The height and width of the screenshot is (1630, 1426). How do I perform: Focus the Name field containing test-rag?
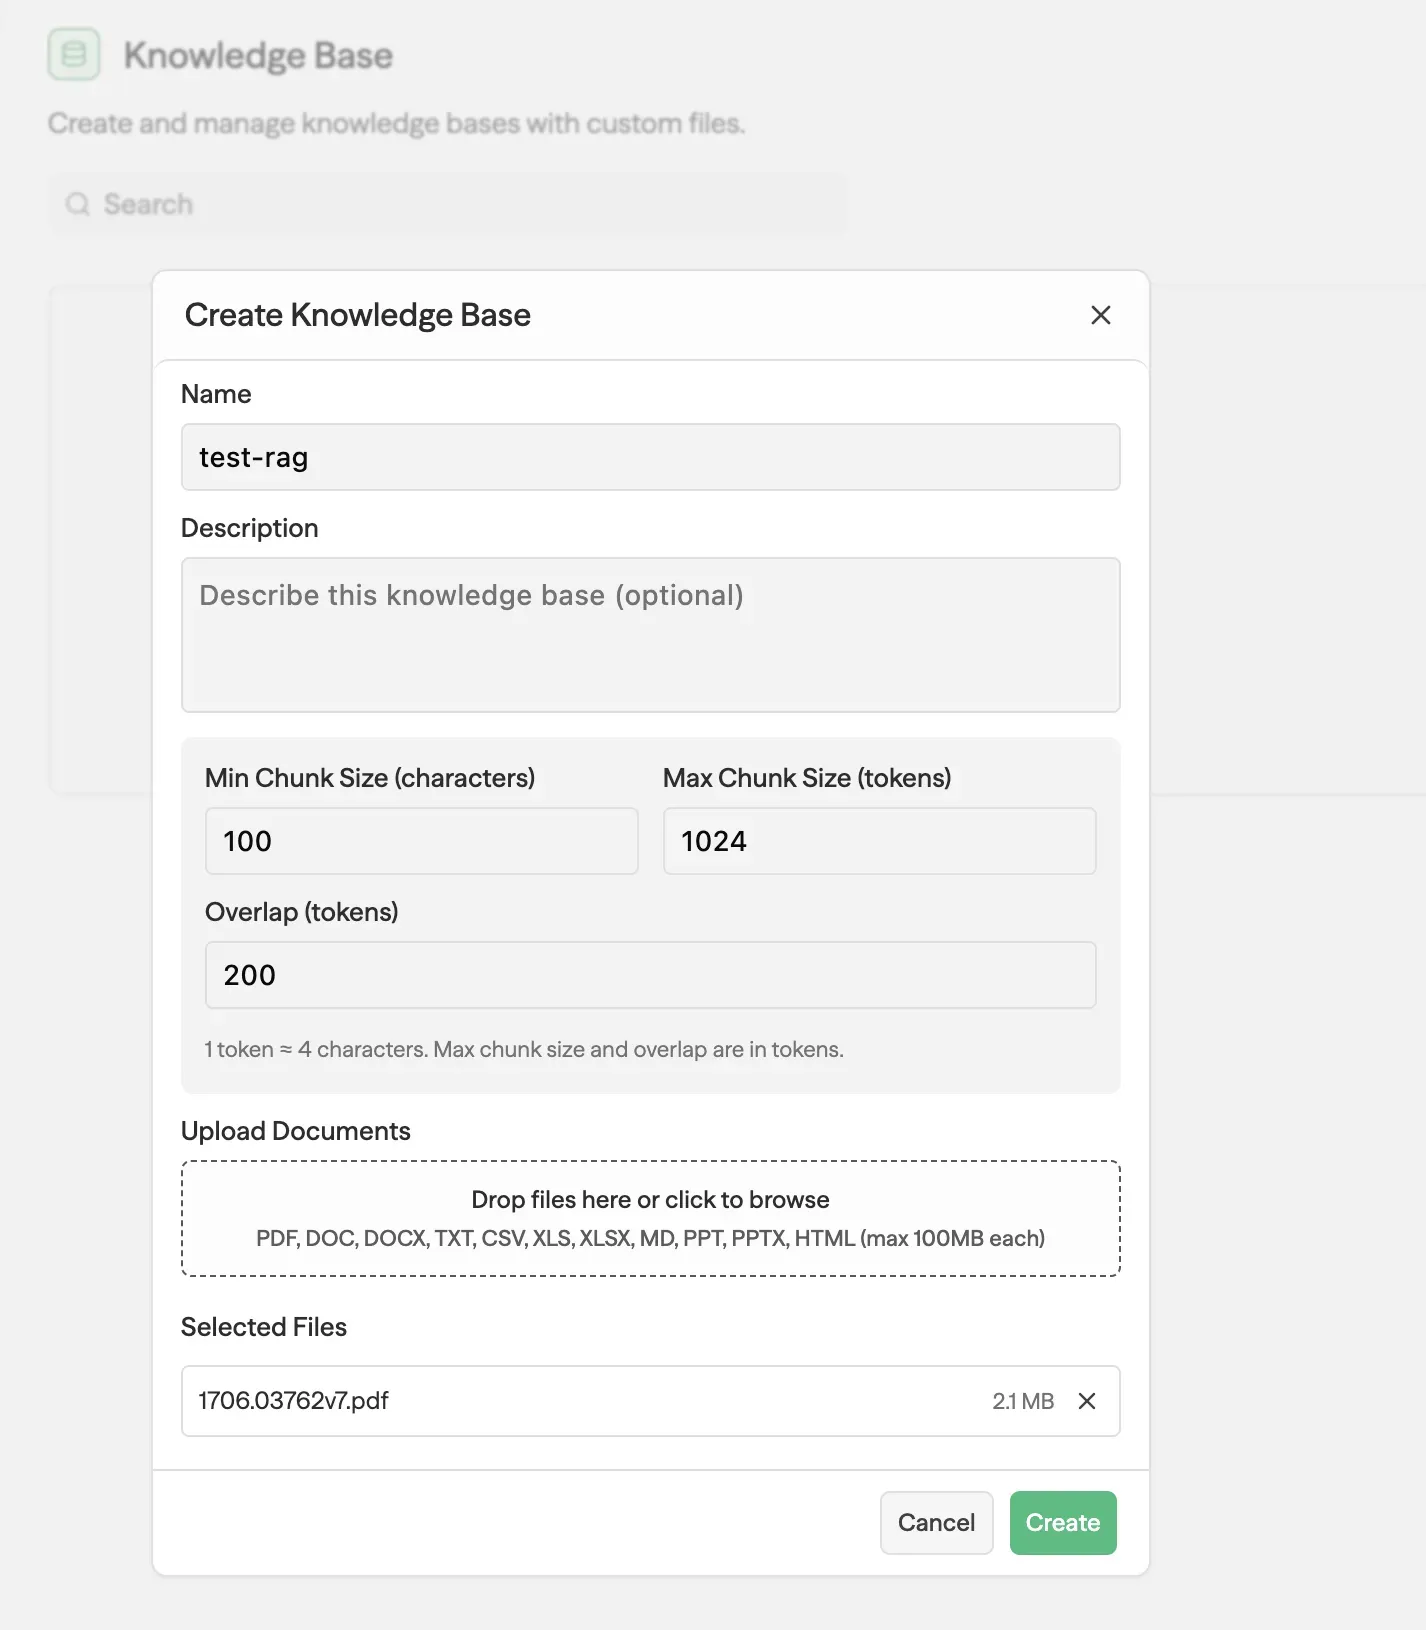650,457
